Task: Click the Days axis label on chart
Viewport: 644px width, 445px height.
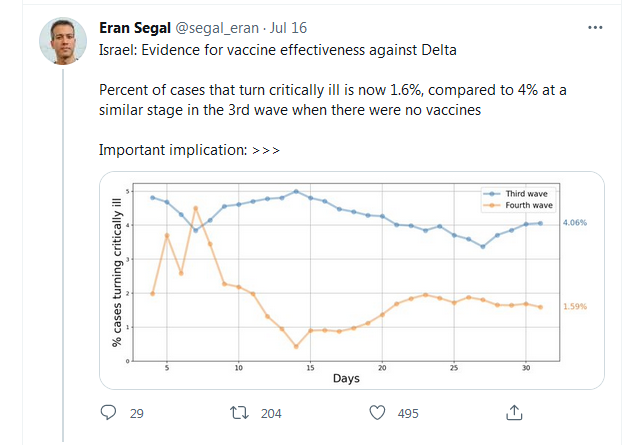Action: (x=345, y=380)
